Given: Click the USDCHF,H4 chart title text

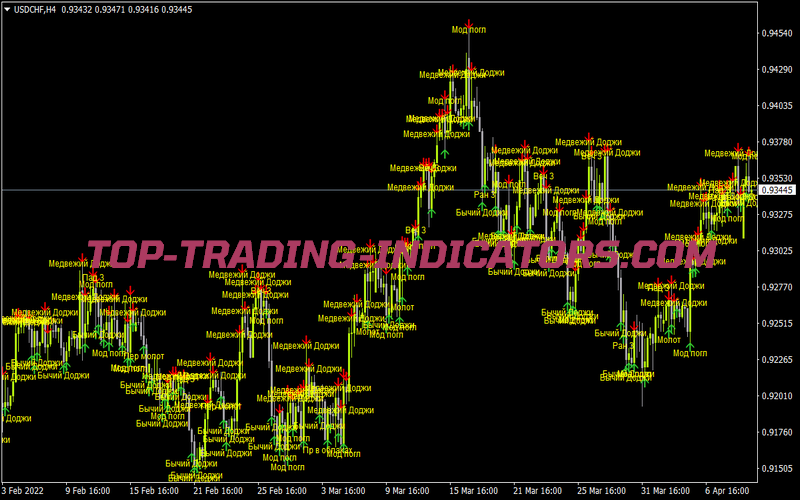Looking at the screenshot, I should coord(35,10).
